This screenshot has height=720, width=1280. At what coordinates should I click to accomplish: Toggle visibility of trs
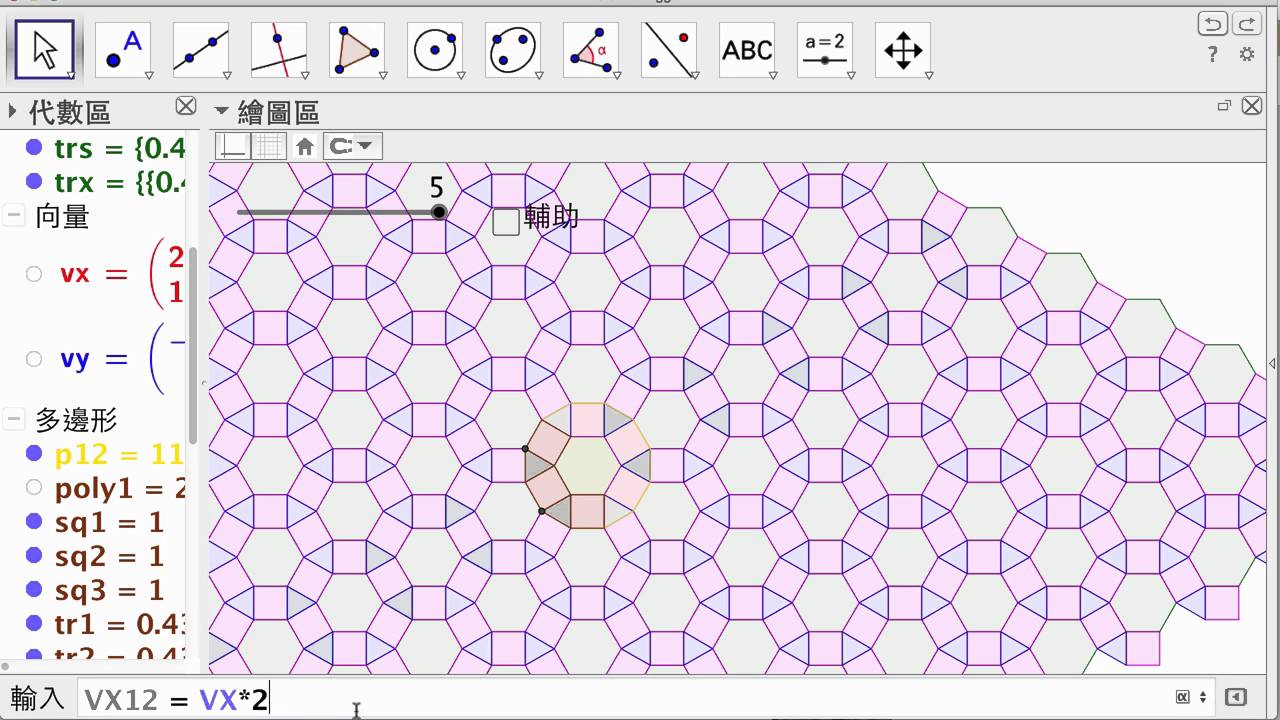click(x=34, y=148)
